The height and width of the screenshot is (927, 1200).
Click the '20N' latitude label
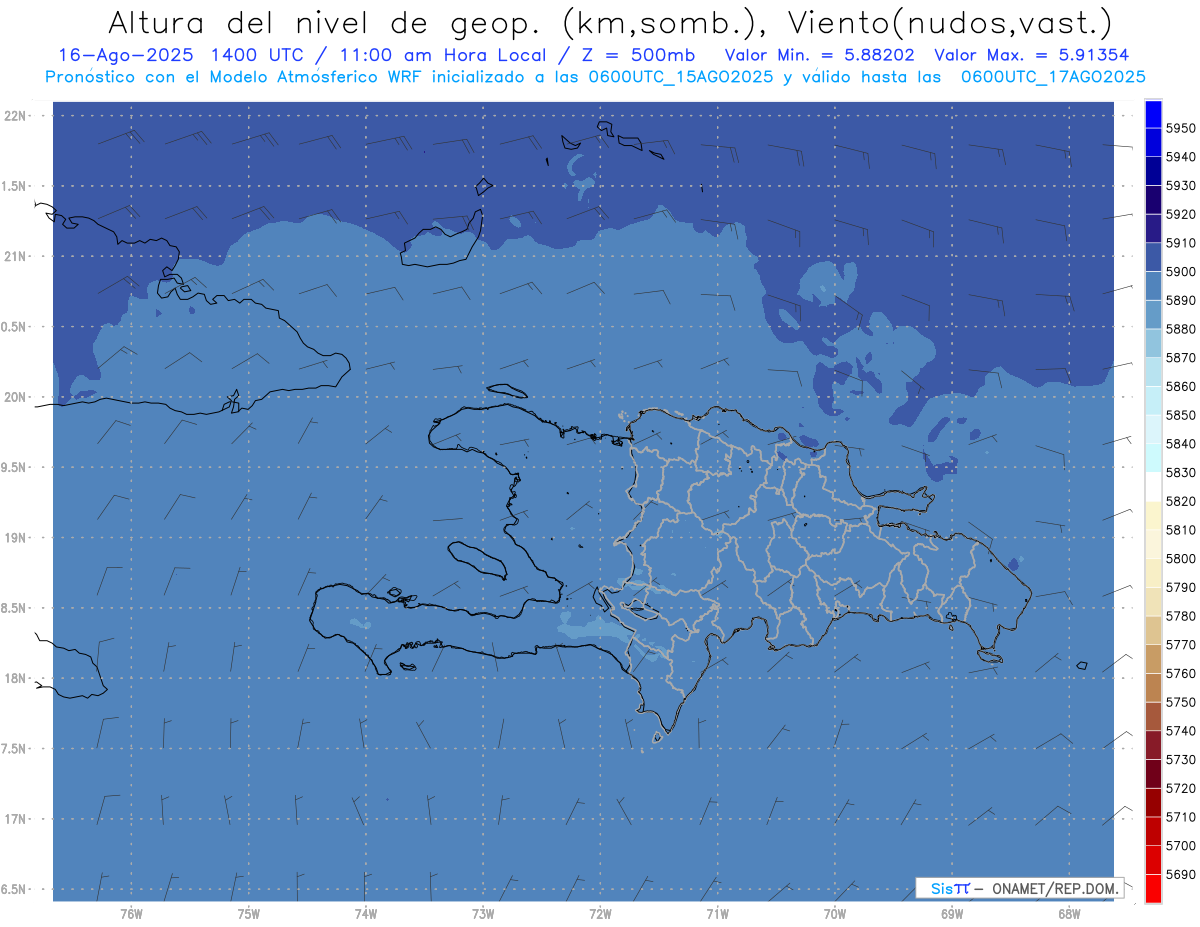16,397
